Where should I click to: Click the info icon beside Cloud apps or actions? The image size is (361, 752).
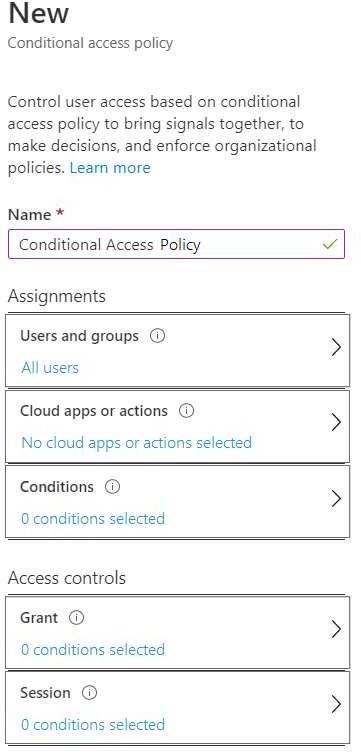(x=186, y=411)
